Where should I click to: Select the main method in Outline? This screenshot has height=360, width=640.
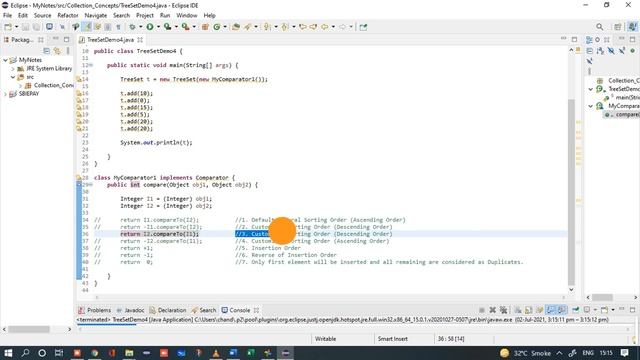coord(623,98)
